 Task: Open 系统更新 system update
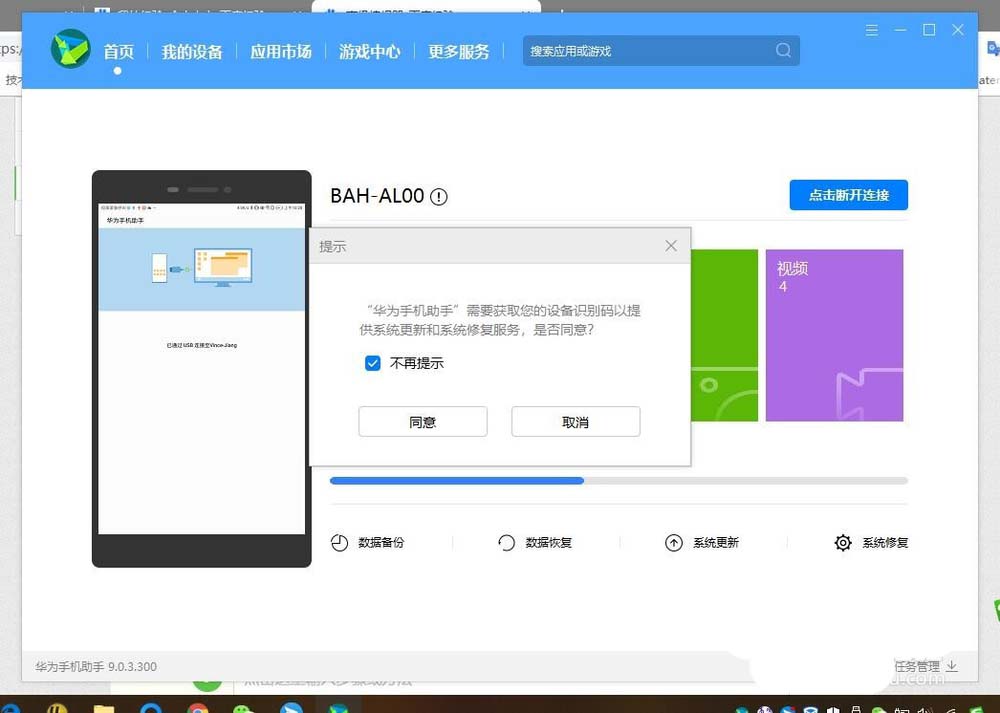point(702,543)
